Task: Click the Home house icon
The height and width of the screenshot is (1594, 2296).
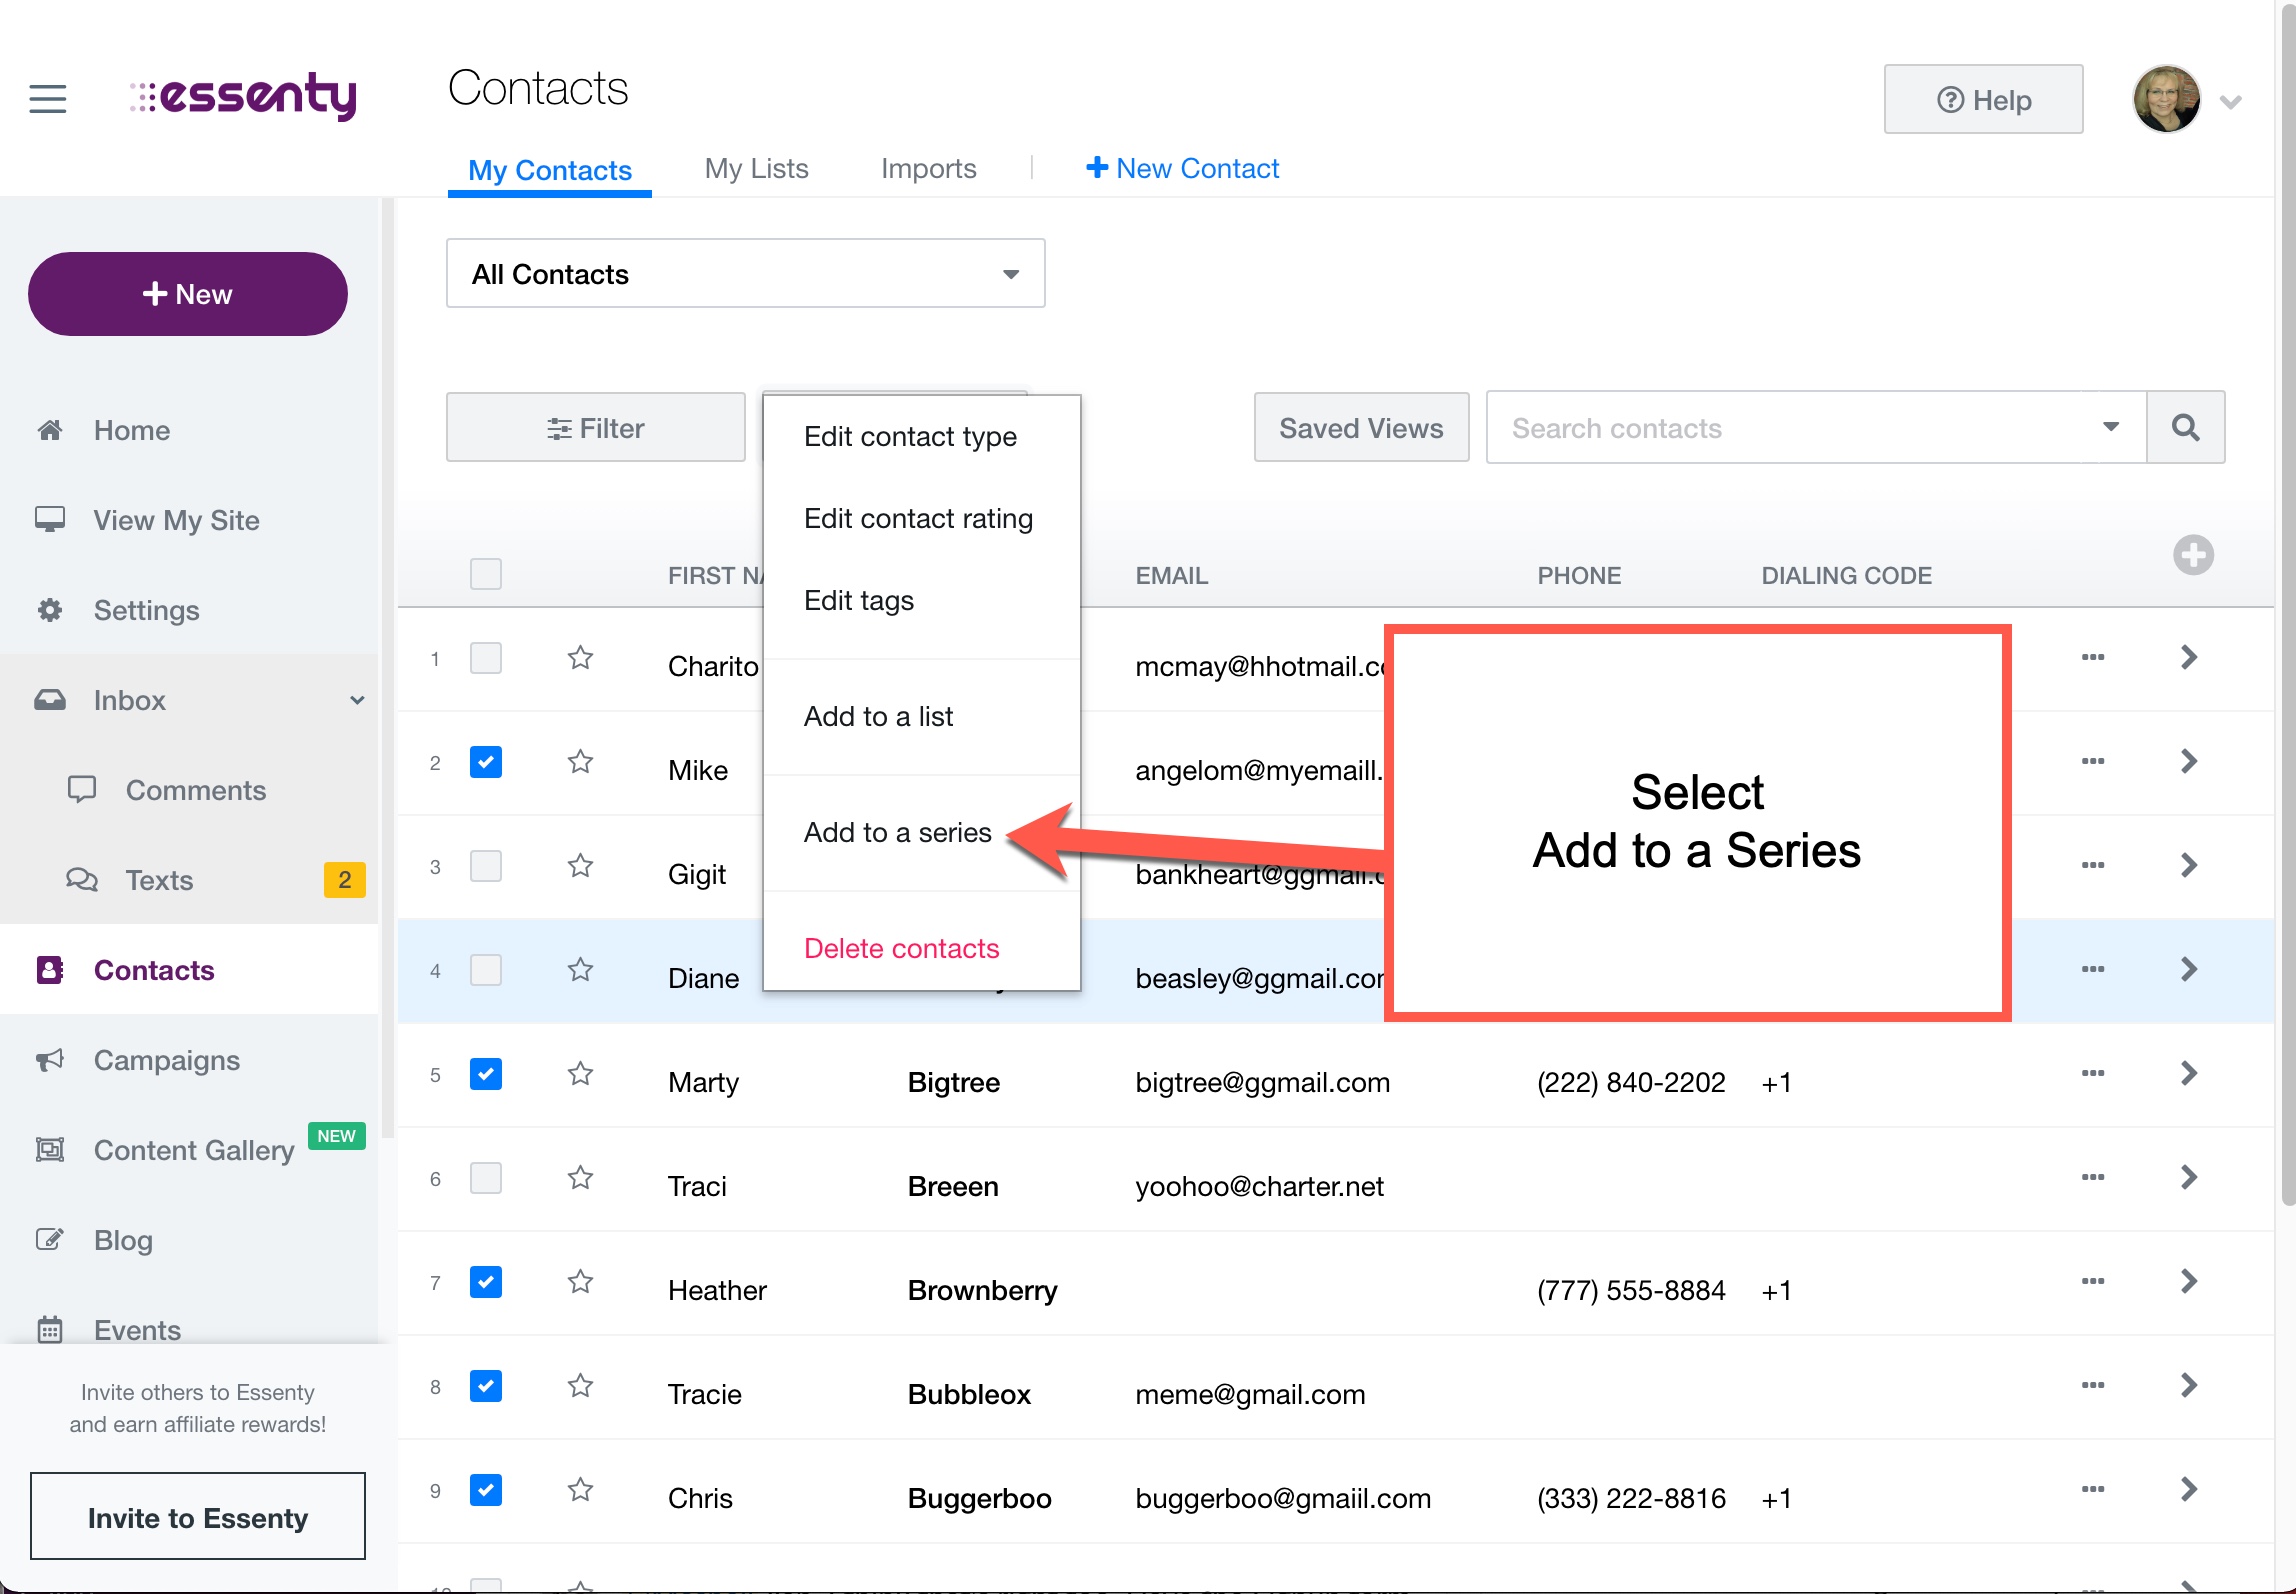Action: [50, 430]
